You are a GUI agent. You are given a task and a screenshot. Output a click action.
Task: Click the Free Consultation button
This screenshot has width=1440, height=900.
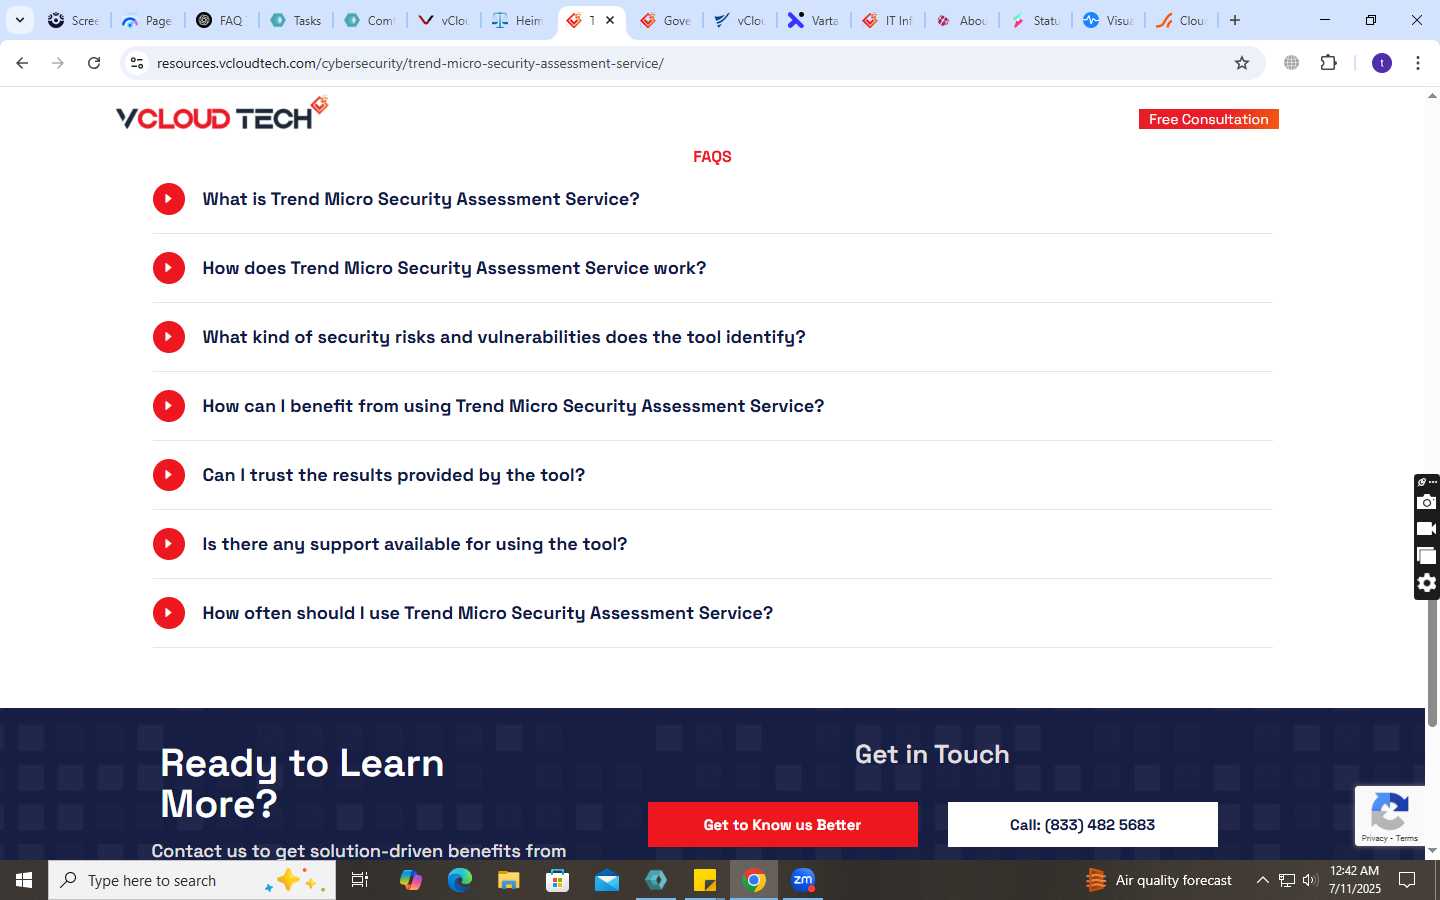tap(1208, 119)
